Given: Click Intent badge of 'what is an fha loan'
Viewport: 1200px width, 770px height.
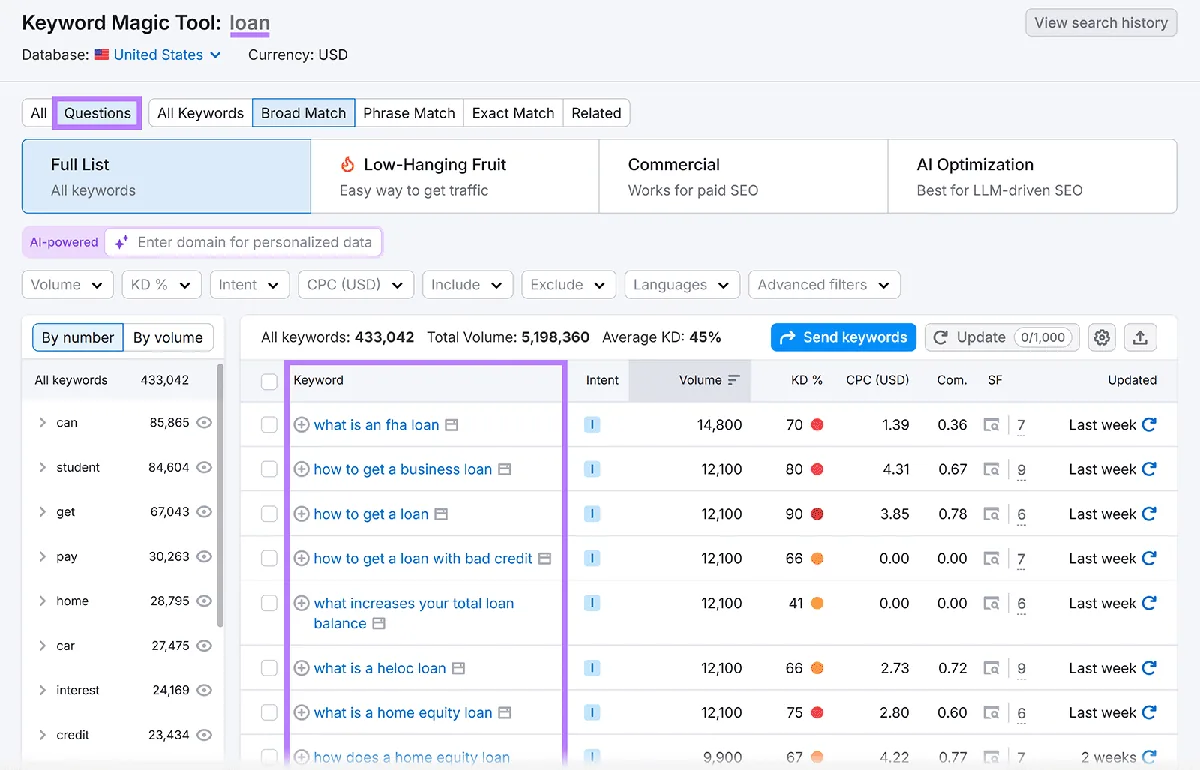Looking at the screenshot, I should click(592, 425).
